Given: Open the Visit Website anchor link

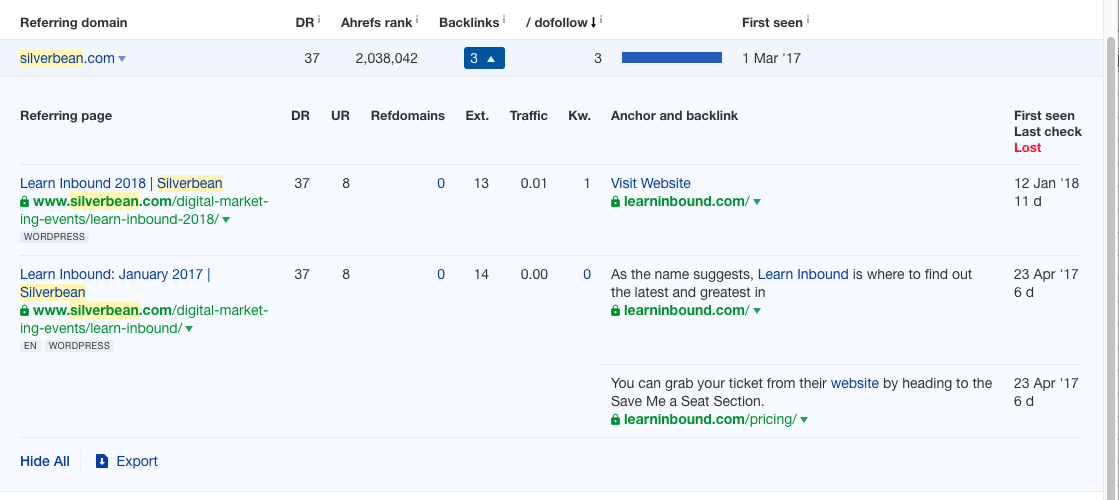Looking at the screenshot, I should (650, 183).
